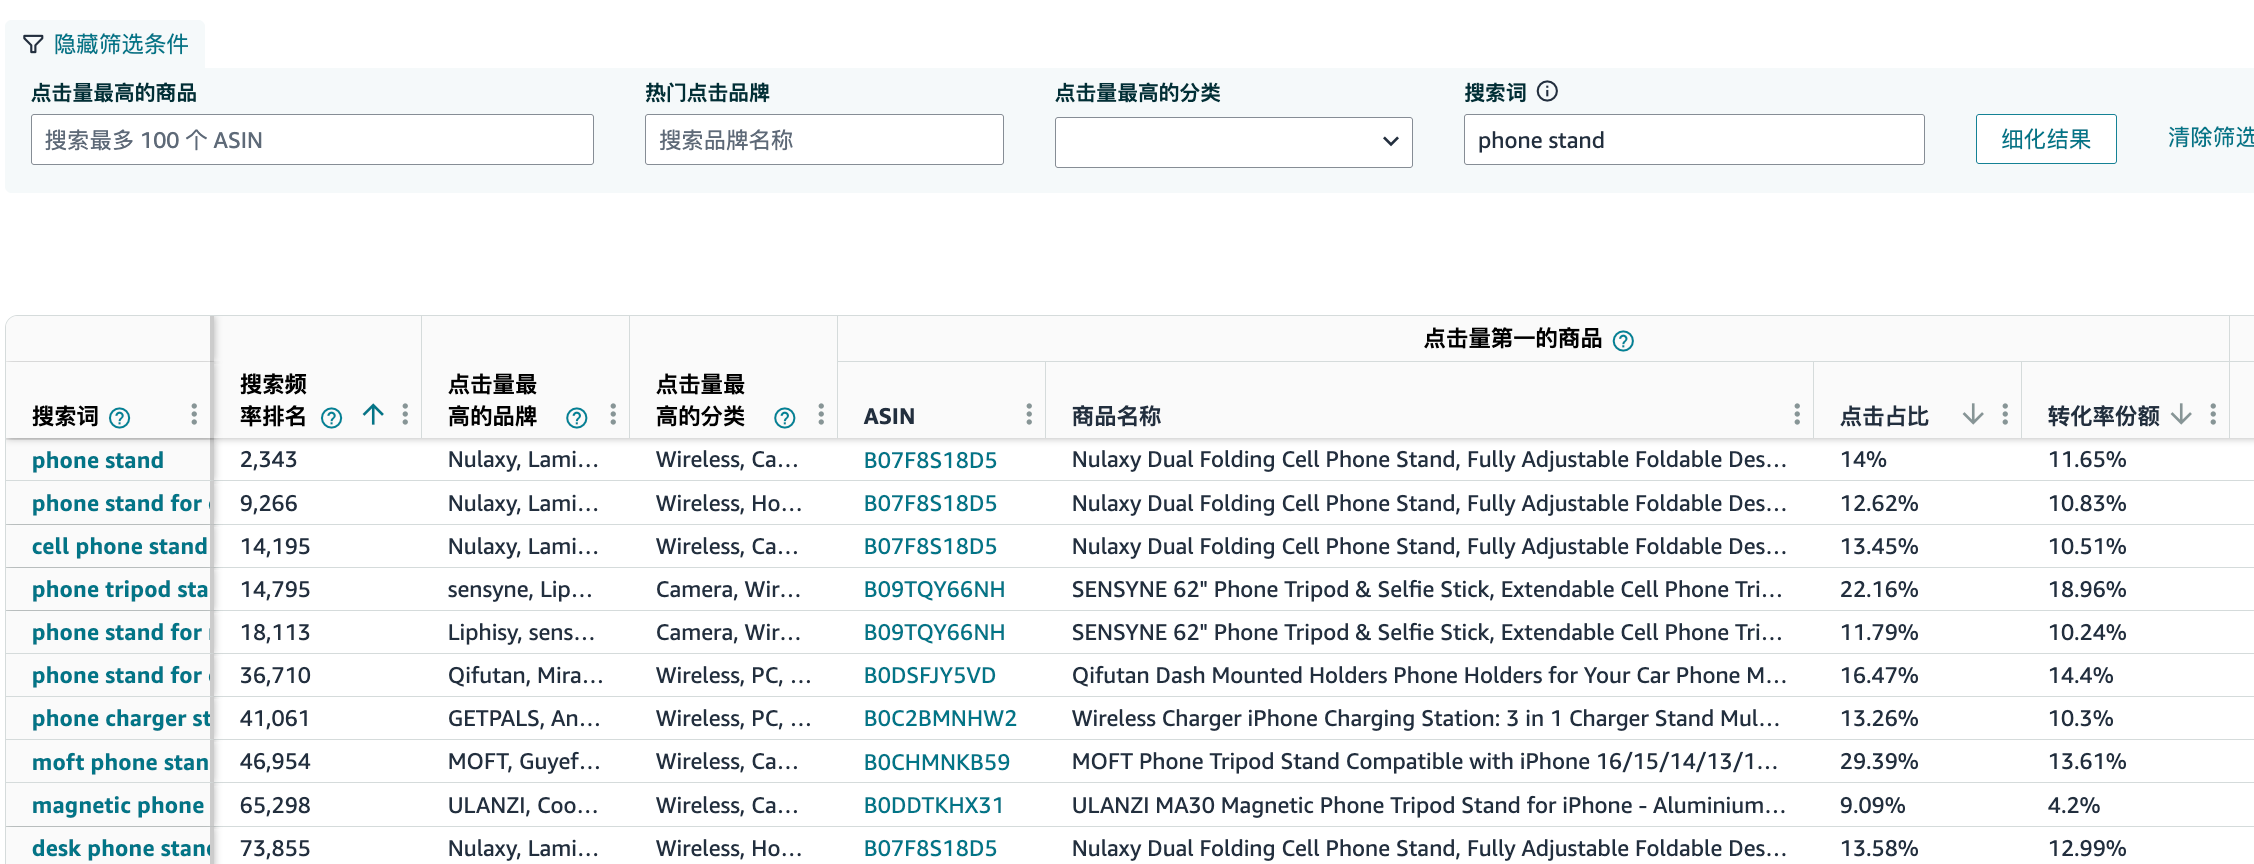Open column menu for 点击量最高的分类 column
This screenshot has width=2254, height=864.
(821, 415)
